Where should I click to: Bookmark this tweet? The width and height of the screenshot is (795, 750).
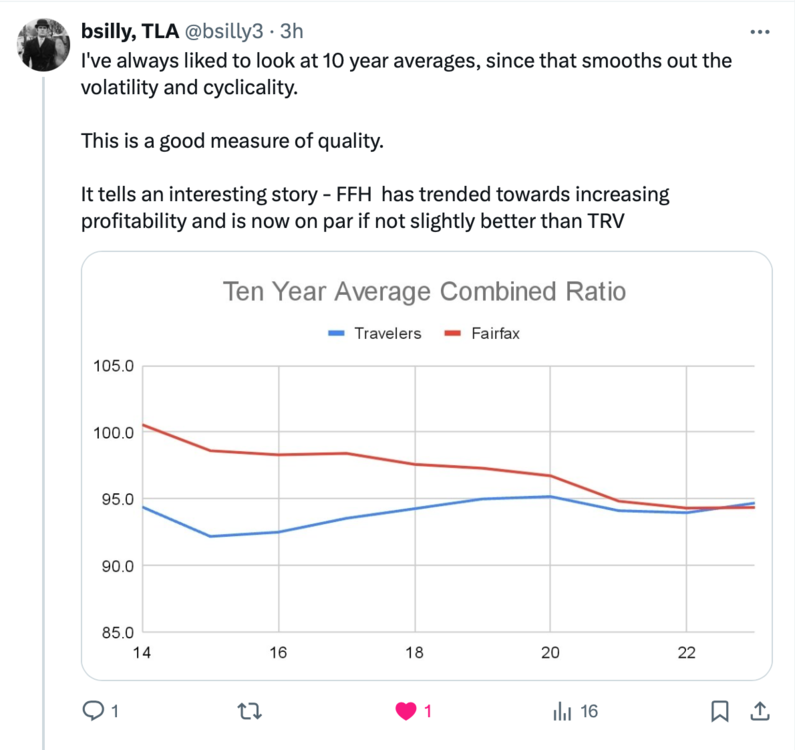point(719,711)
